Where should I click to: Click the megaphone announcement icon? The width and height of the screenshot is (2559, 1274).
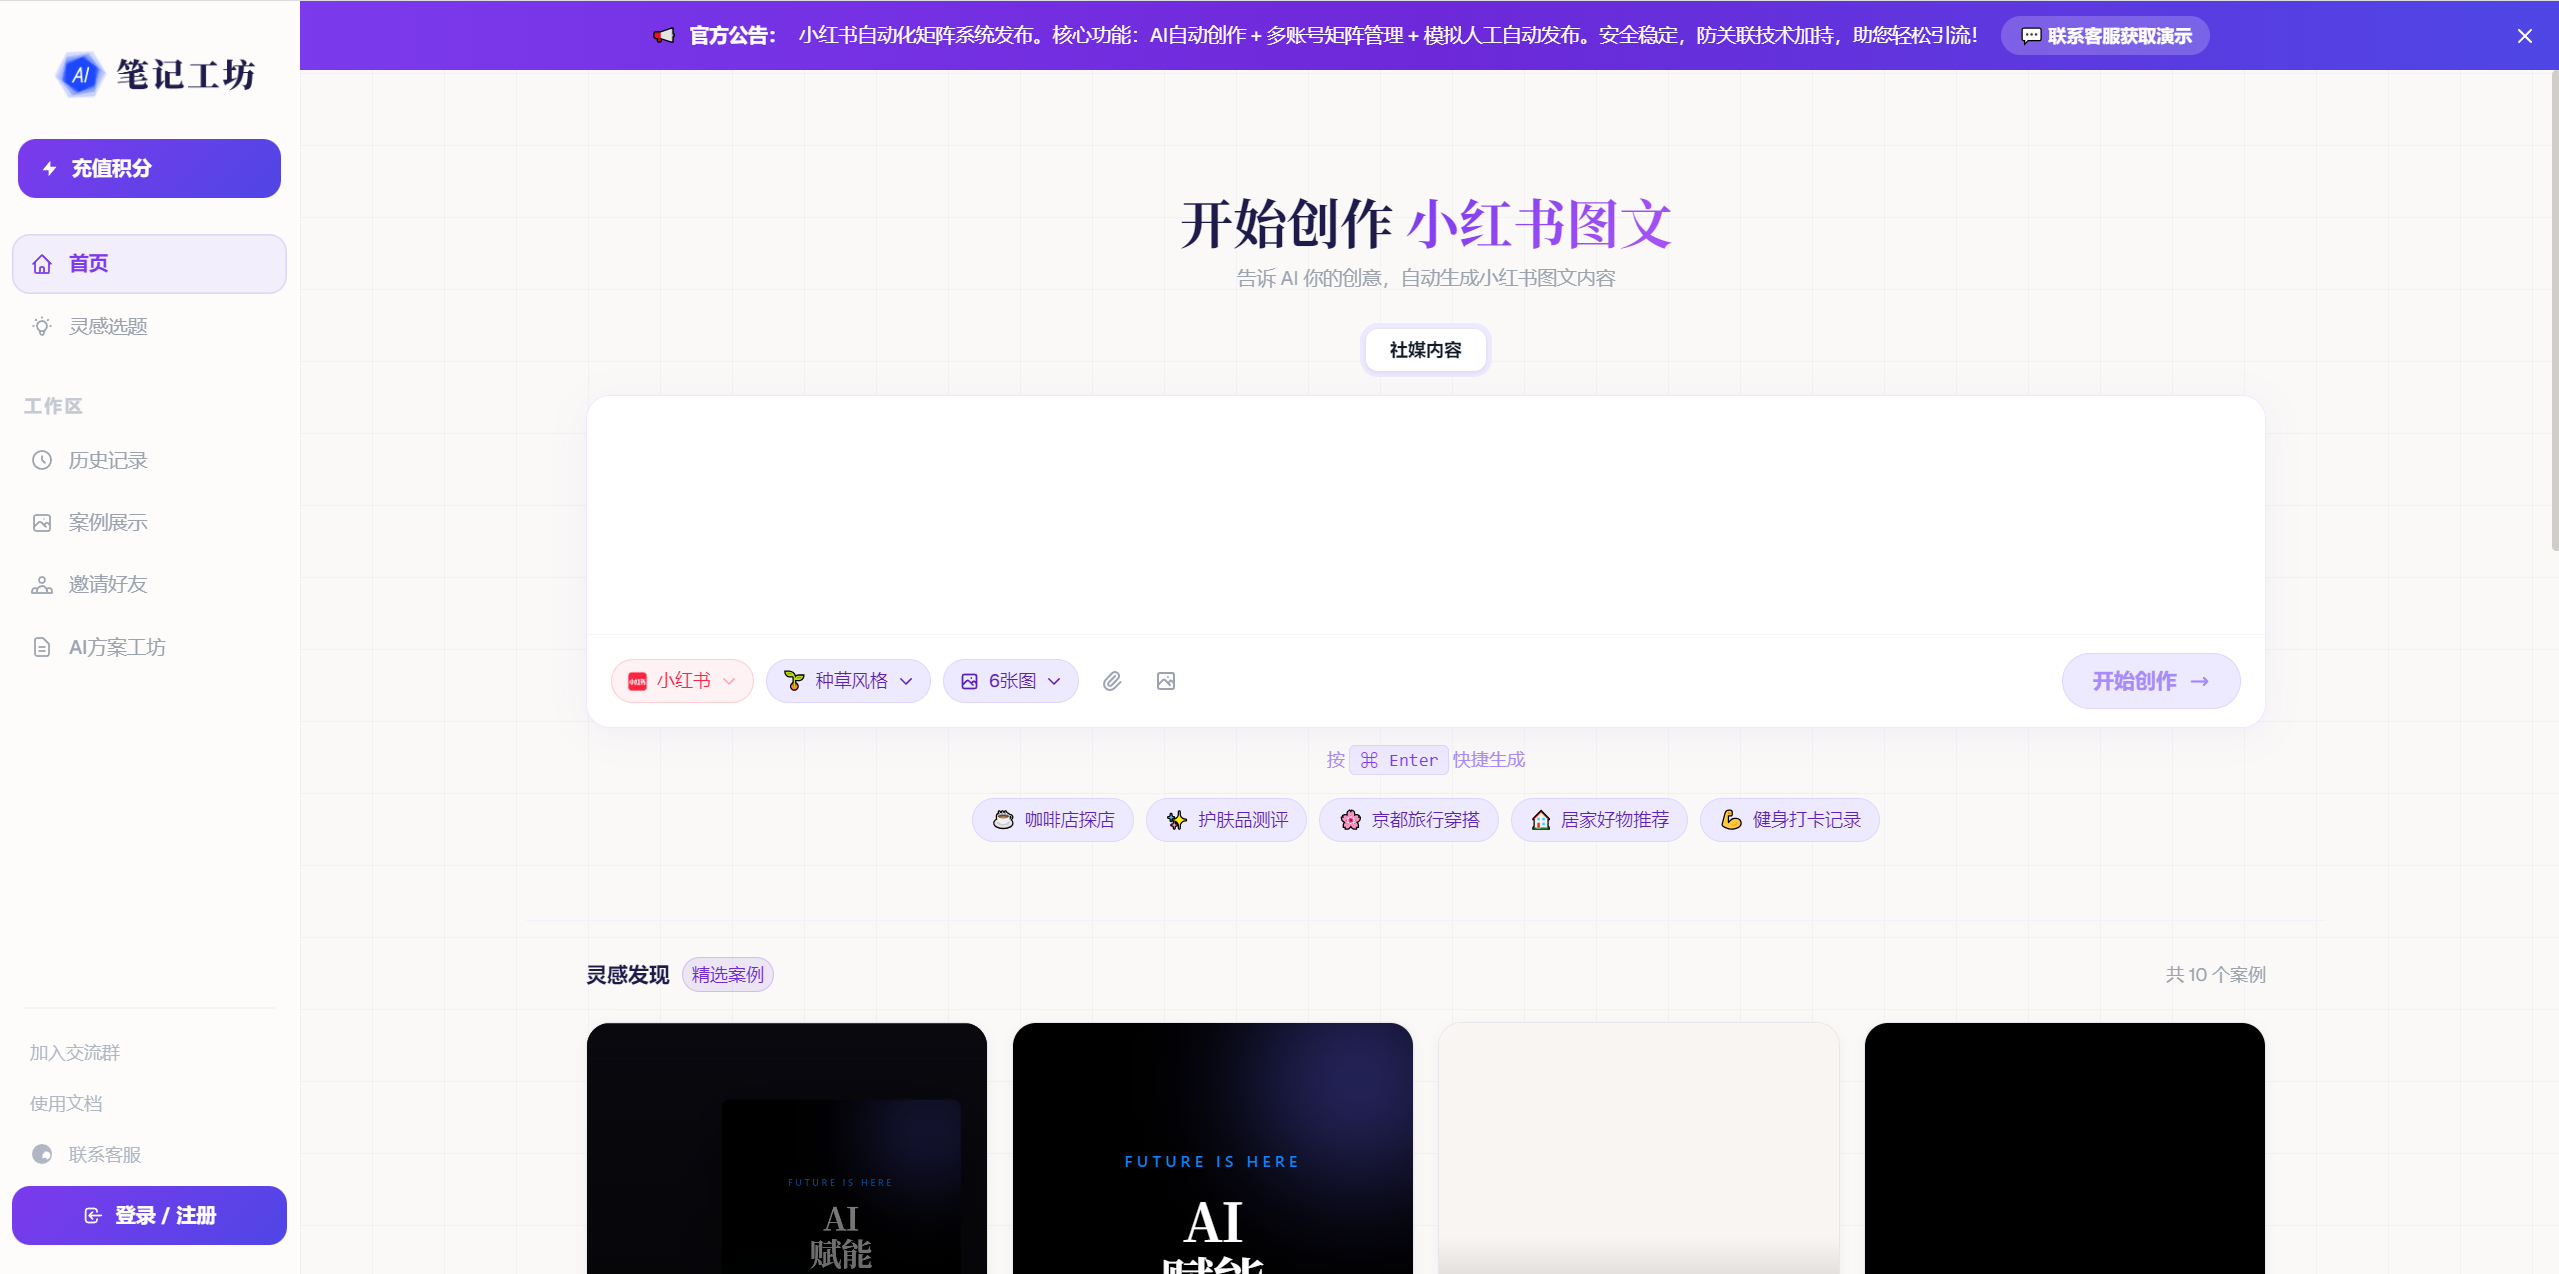(x=664, y=36)
